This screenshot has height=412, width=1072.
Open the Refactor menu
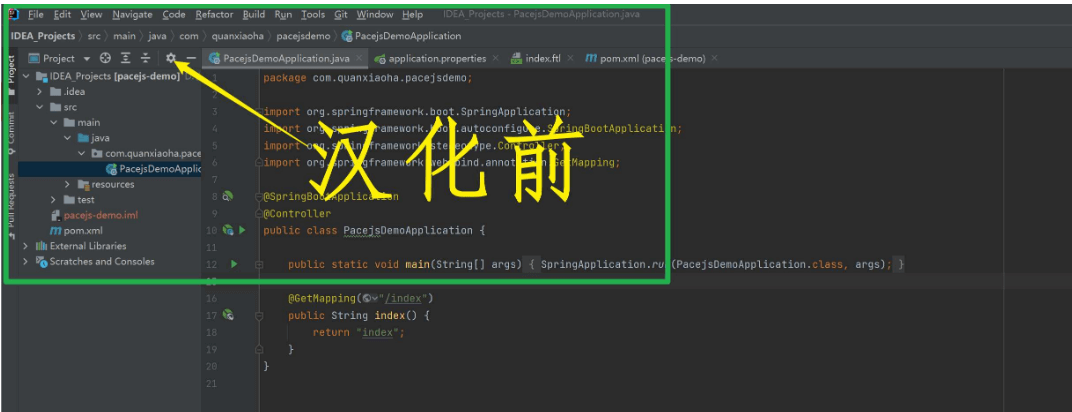[214, 14]
